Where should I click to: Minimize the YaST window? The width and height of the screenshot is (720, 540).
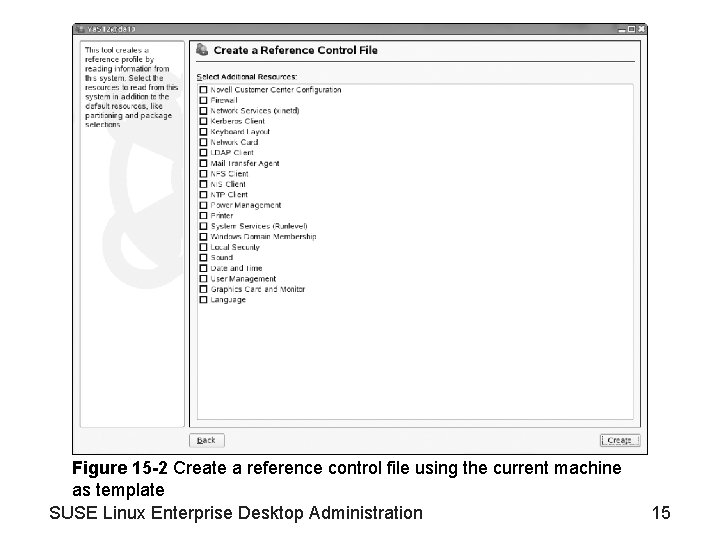click(x=622, y=29)
